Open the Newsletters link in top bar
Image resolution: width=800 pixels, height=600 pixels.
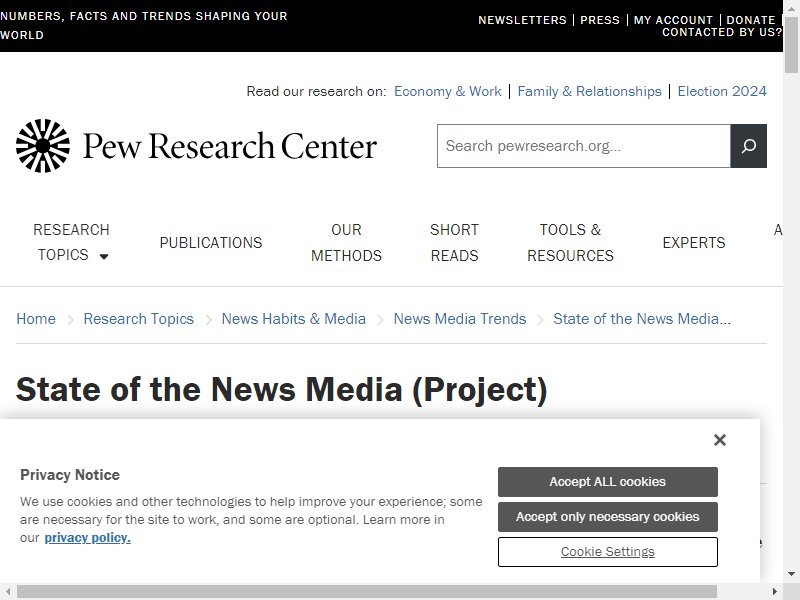[522, 20]
